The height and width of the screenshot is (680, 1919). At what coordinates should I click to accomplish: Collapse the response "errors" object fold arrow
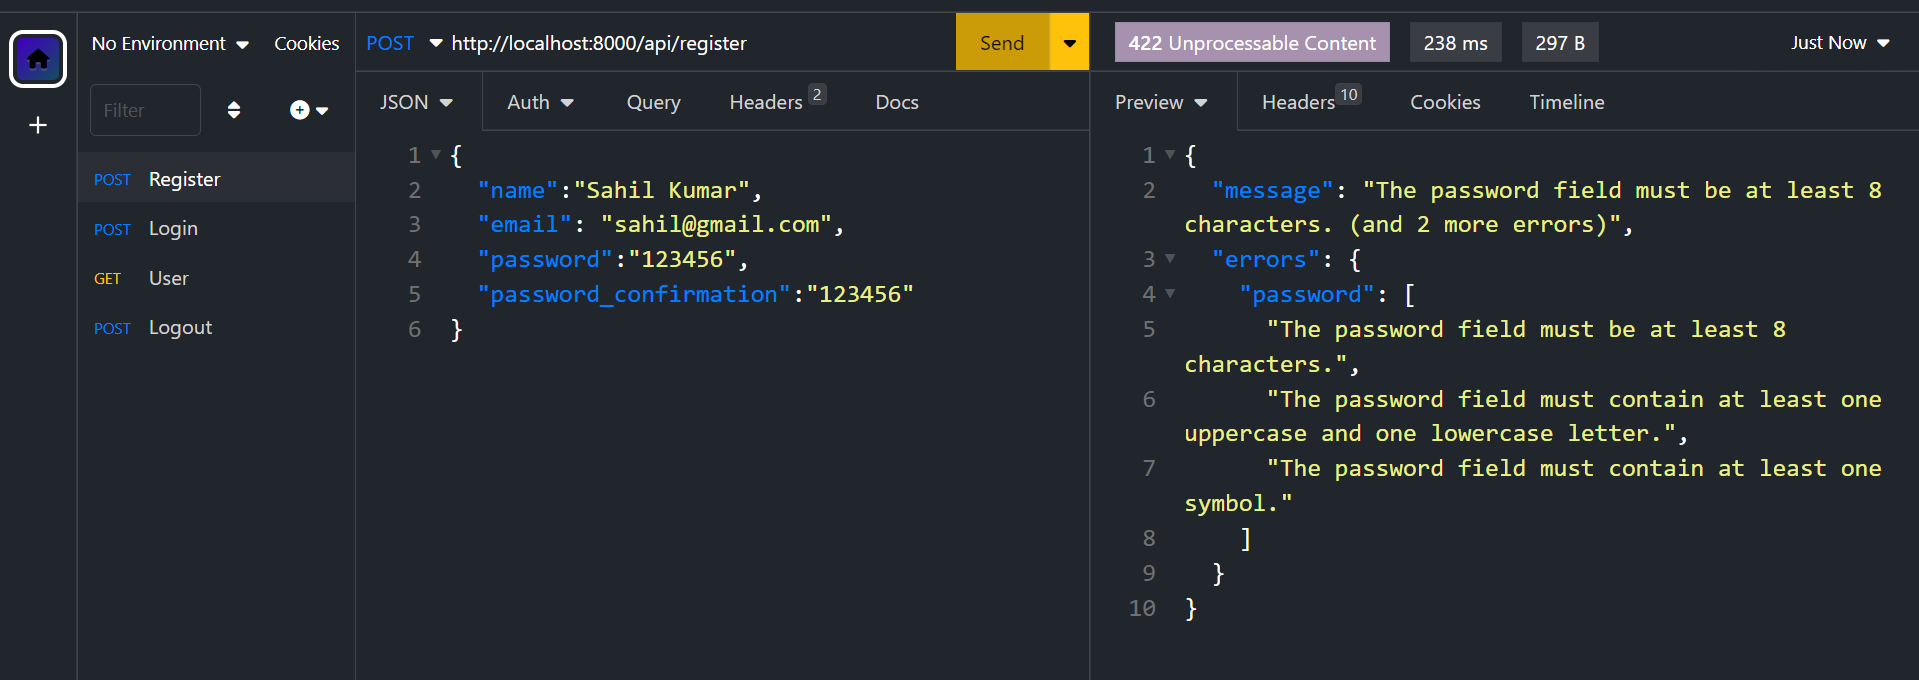(1170, 259)
